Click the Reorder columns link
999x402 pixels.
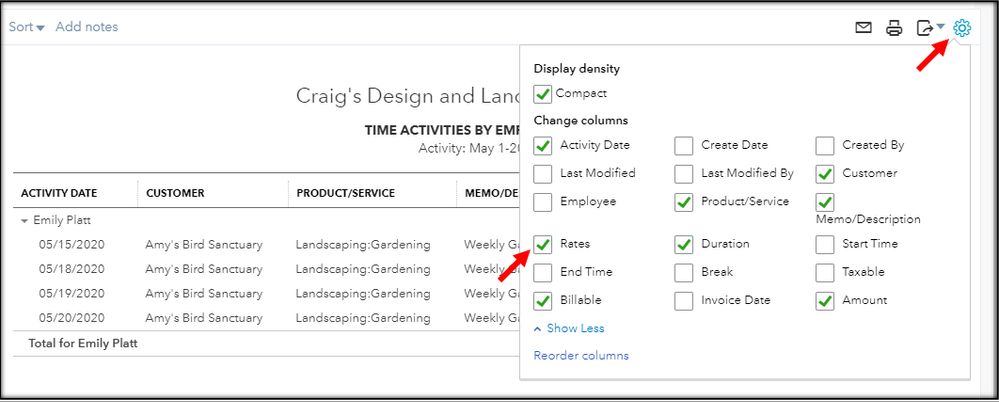[x=581, y=355]
